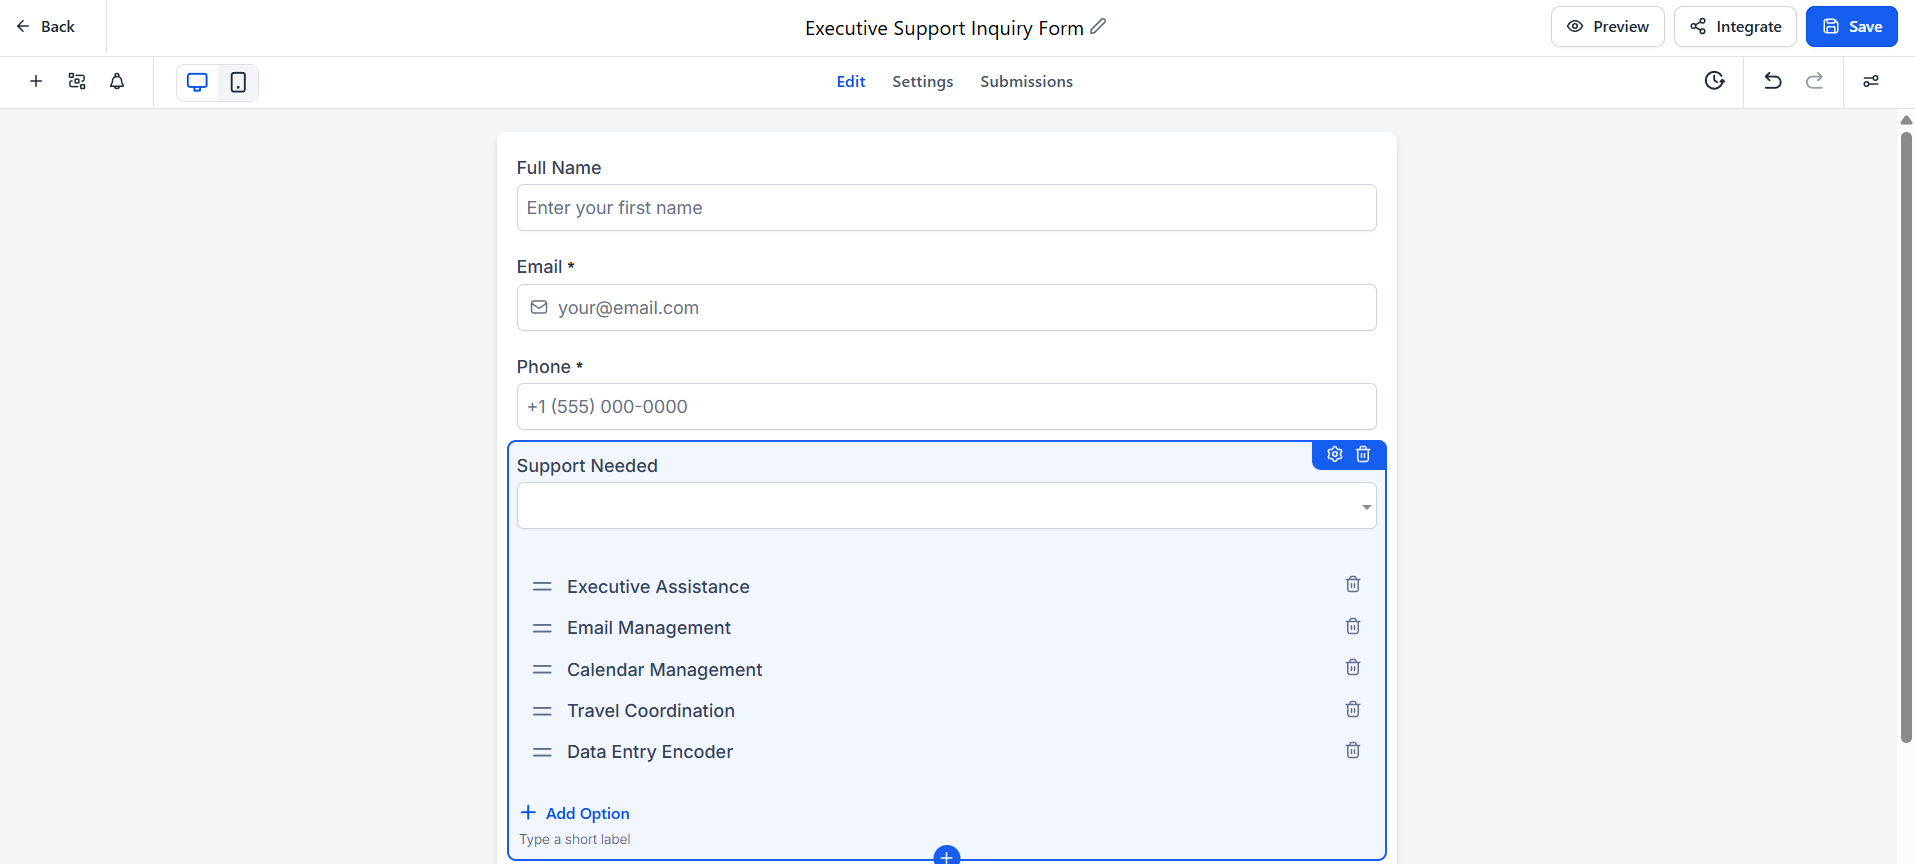Delete the Calendar Management option
The image size is (1915, 864).
pyautogui.click(x=1353, y=667)
